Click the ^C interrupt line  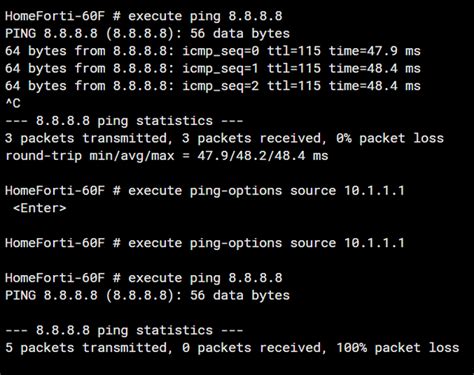[13, 103]
